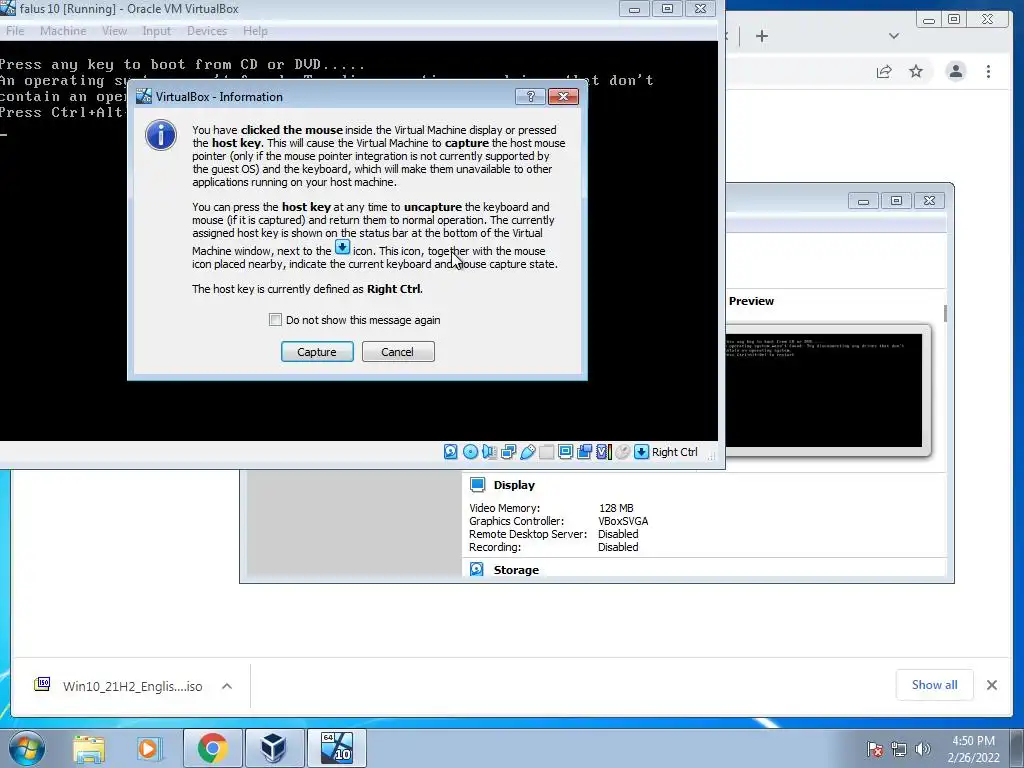Viewport: 1024px width, 768px height.
Task: Click the virtualization features V icon
Action: click(603, 452)
